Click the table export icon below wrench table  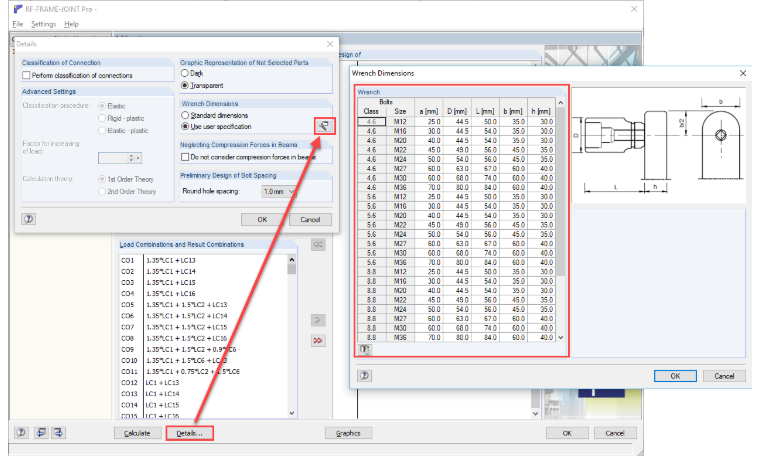tap(365, 349)
